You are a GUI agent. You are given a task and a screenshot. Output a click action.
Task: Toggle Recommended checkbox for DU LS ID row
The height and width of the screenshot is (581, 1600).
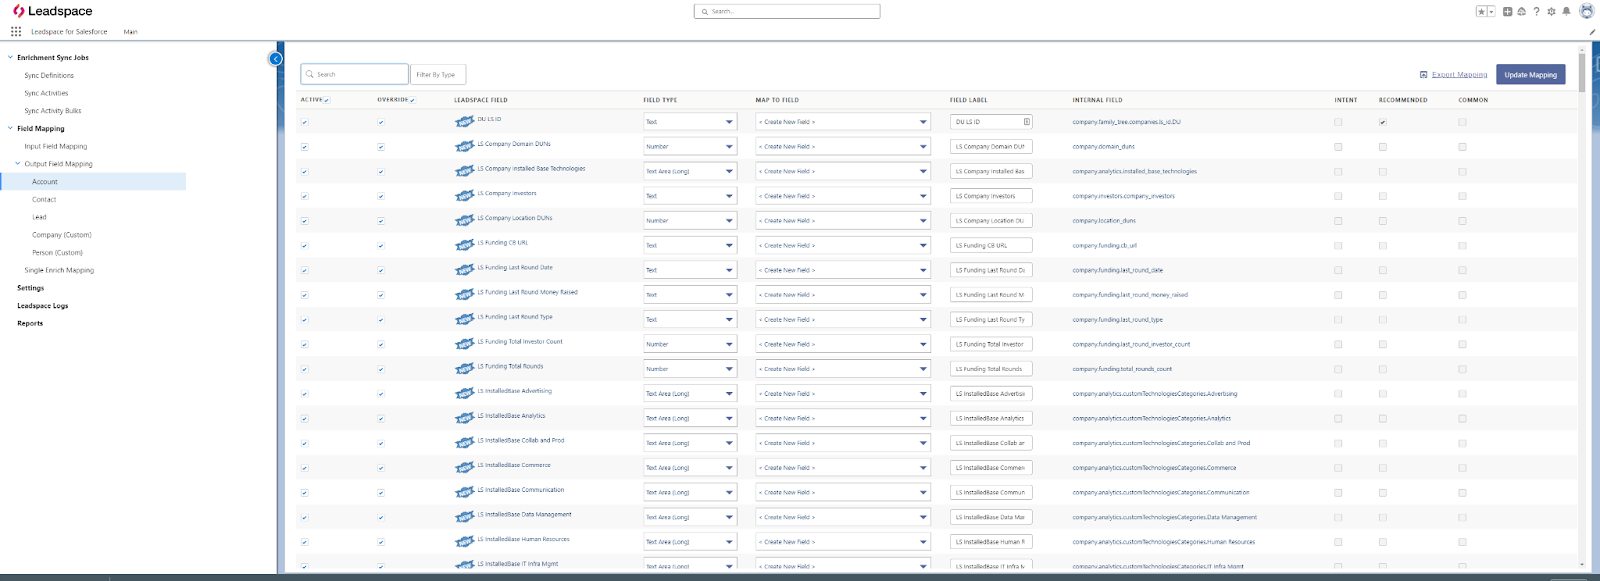pyautogui.click(x=1383, y=122)
